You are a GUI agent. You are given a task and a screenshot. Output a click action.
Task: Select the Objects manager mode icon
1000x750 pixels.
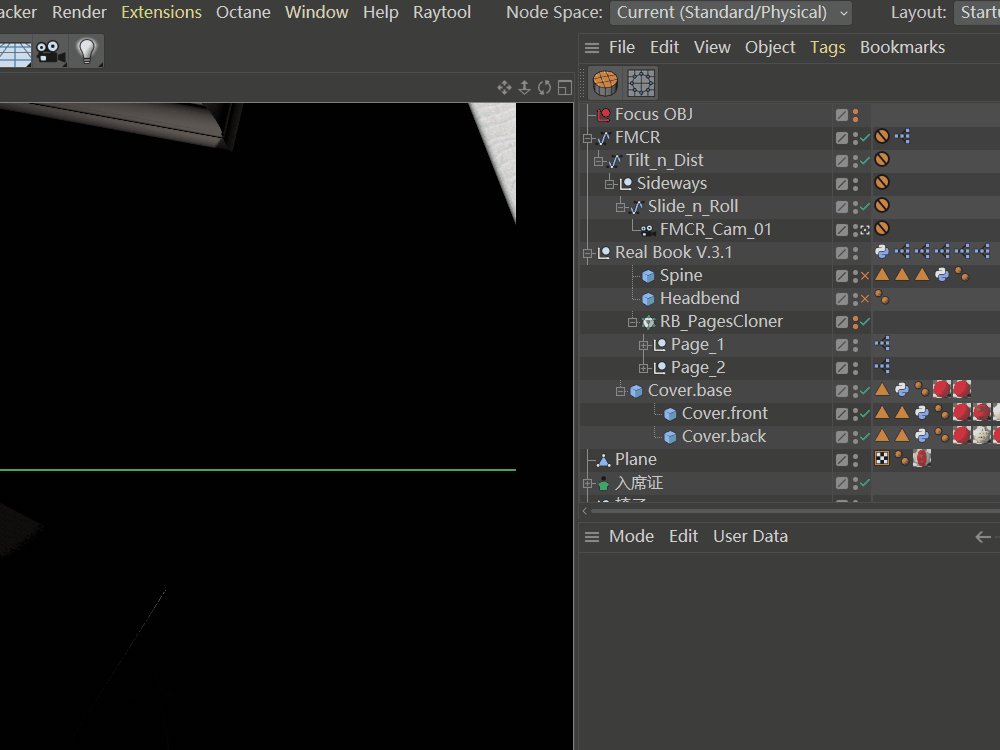tap(605, 82)
